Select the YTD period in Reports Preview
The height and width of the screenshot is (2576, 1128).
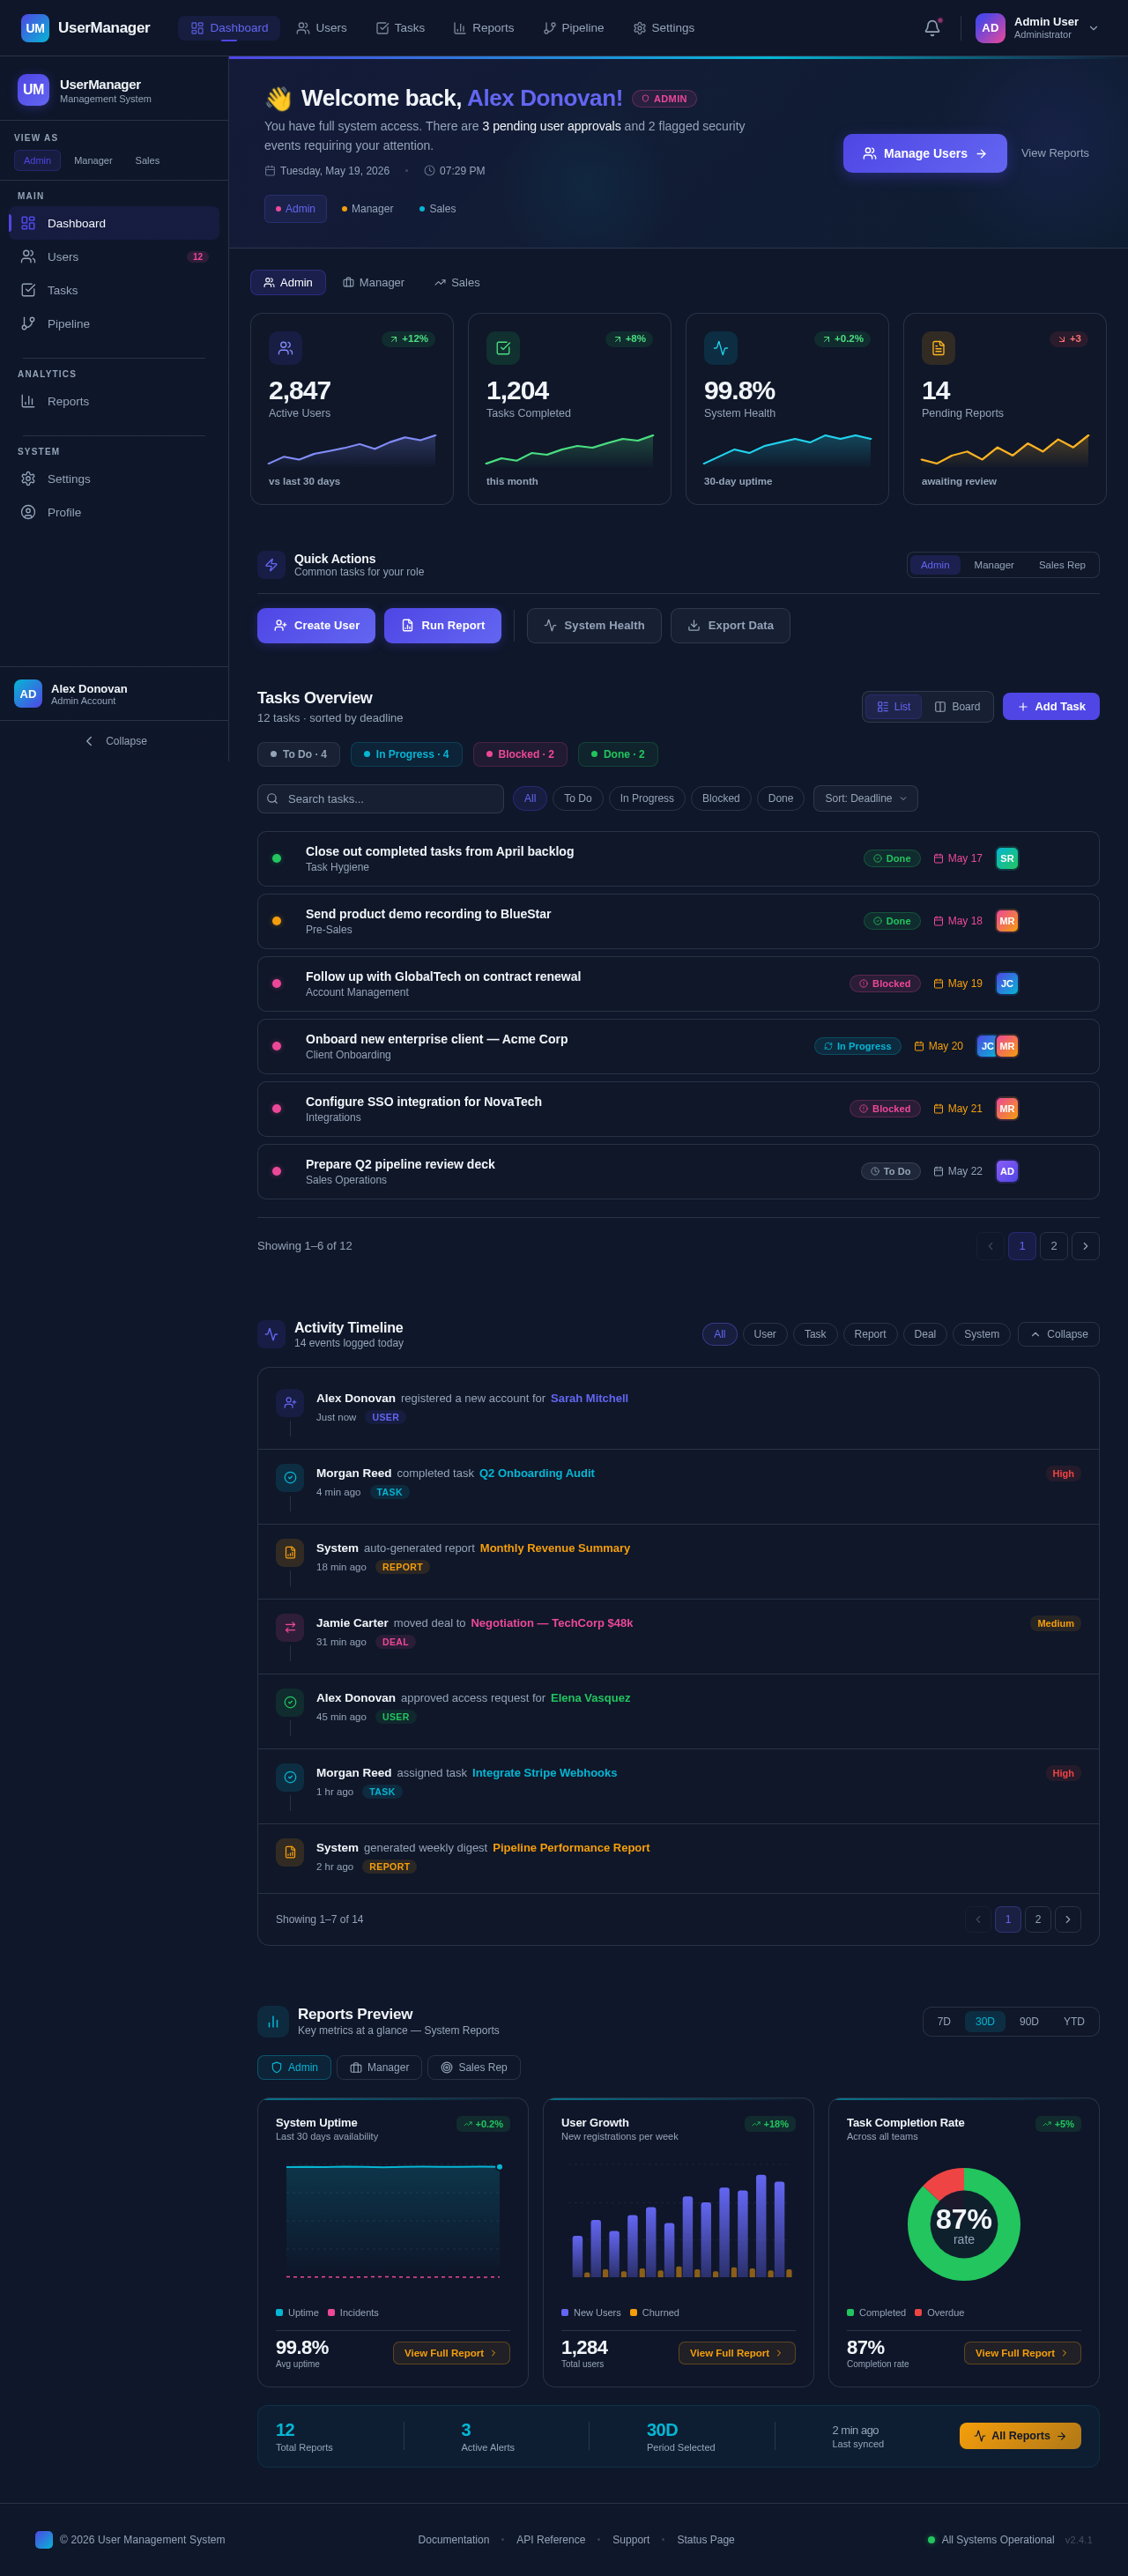click(x=1074, y=2022)
